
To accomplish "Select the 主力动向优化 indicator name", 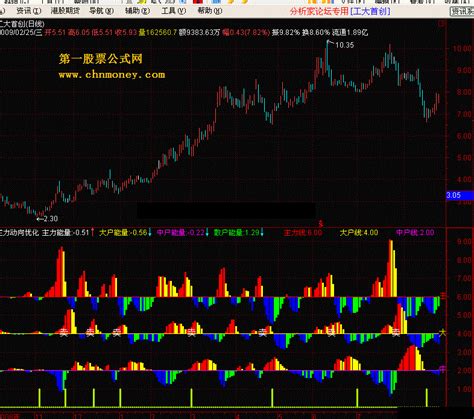I will tap(19, 232).
